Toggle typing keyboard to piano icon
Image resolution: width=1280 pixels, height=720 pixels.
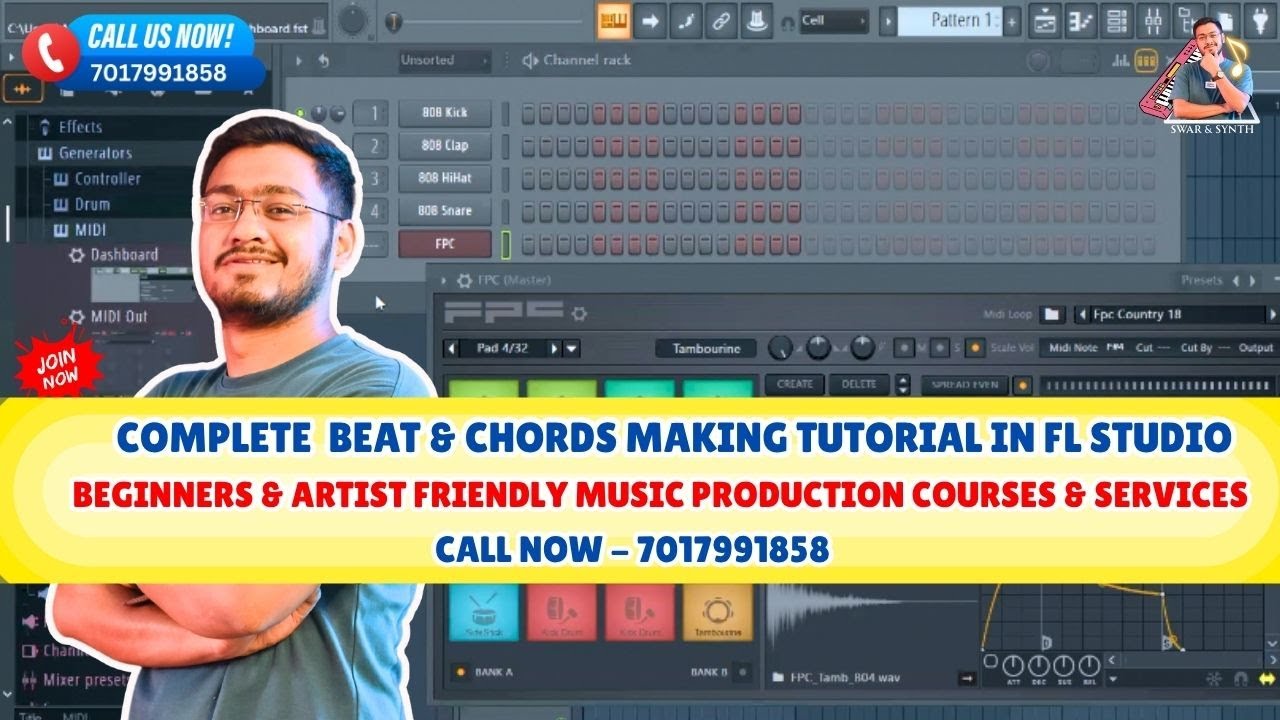tap(613, 20)
